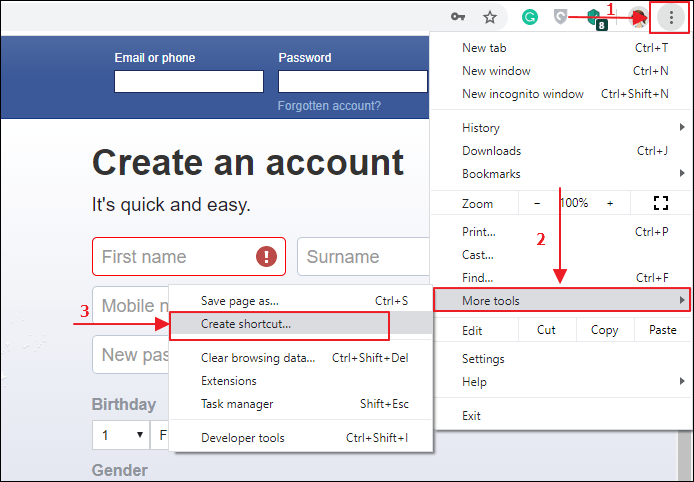Select Clear browsing data... option

click(x=301, y=358)
